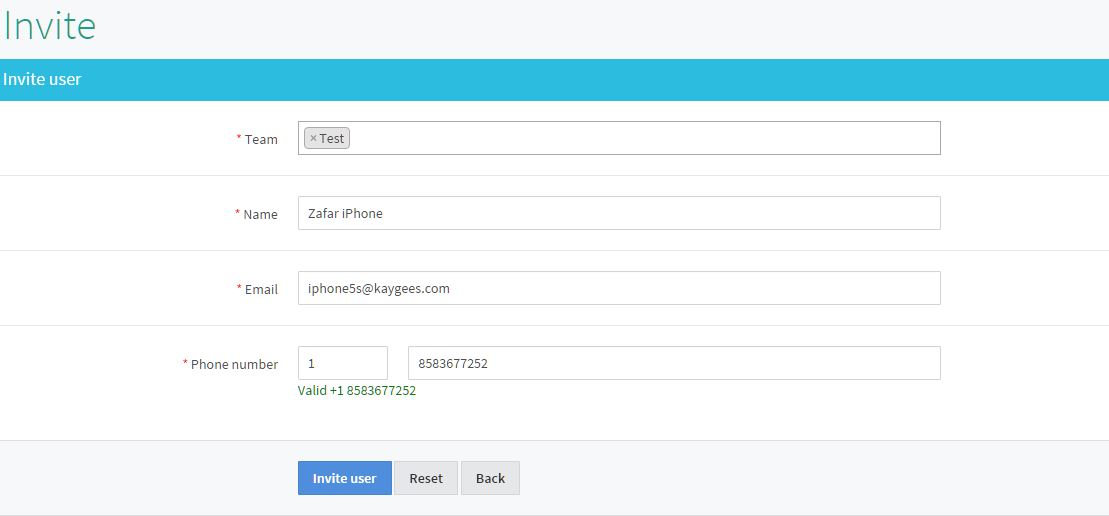The width and height of the screenshot is (1109, 516).
Task: Focus the Name input field
Action: (x=619, y=213)
